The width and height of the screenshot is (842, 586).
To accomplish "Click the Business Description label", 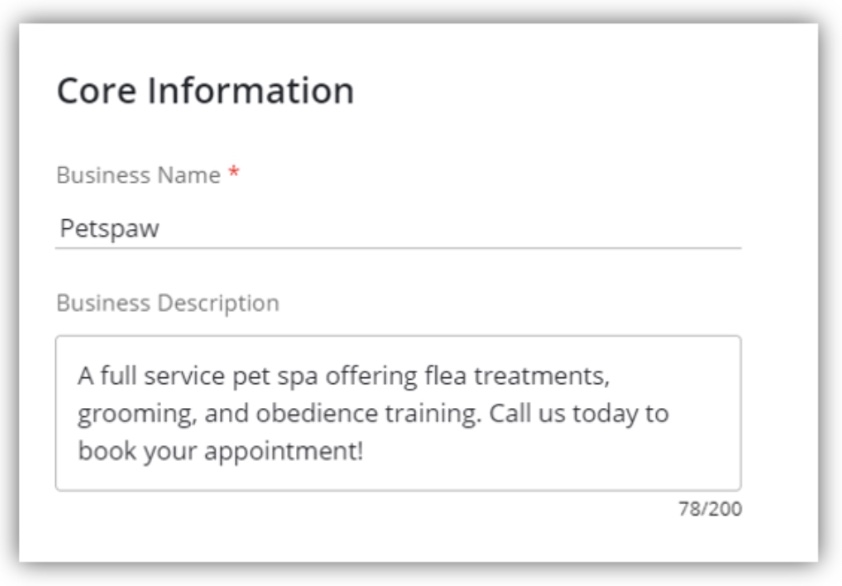I will (167, 303).
